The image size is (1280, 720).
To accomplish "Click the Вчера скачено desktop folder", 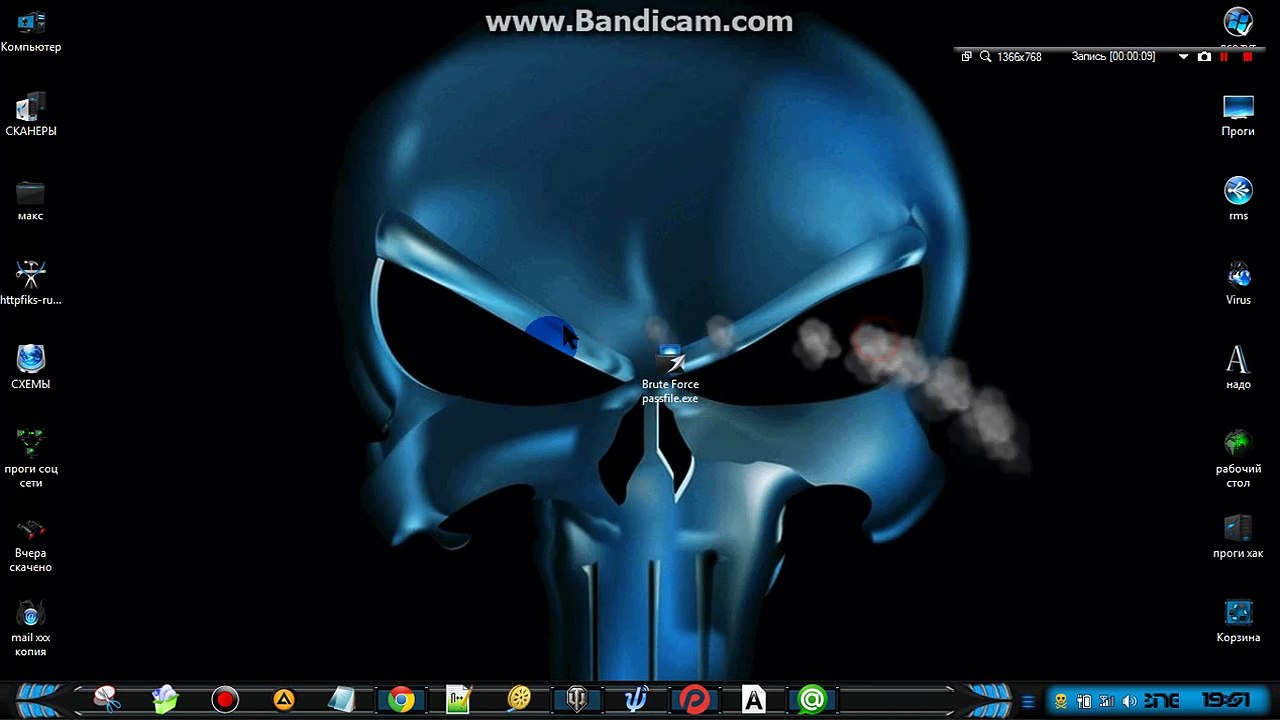I will tap(30, 545).
